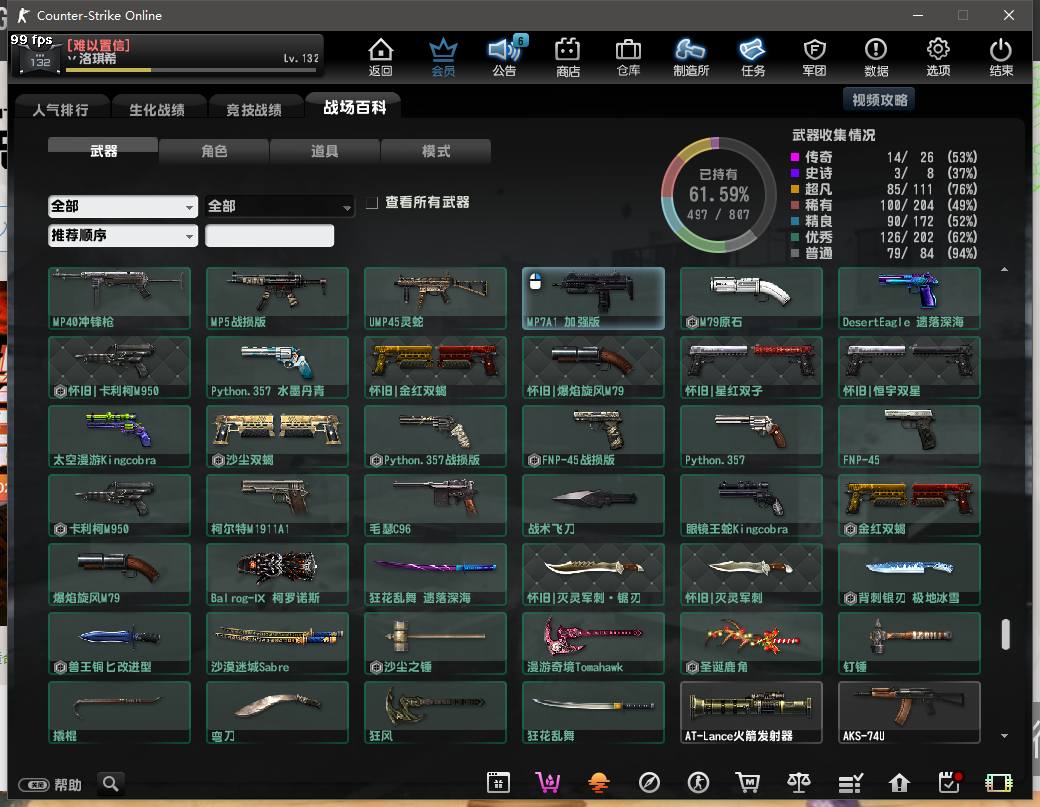Image resolution: width=1040 pixels, height=807 pixels.
Task: Click the magnifier search icon beside 帮助
Action: click(x=111, y=784)
